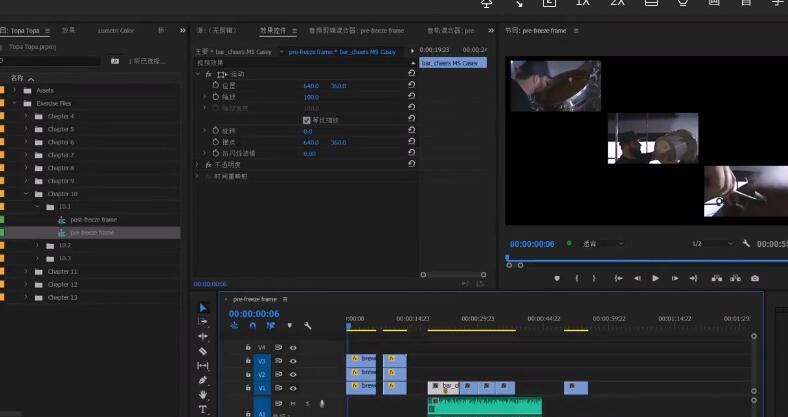The image size is (788, 417).
Task: Open the post-freeze frame sequence
Action: tap(93, 219)
